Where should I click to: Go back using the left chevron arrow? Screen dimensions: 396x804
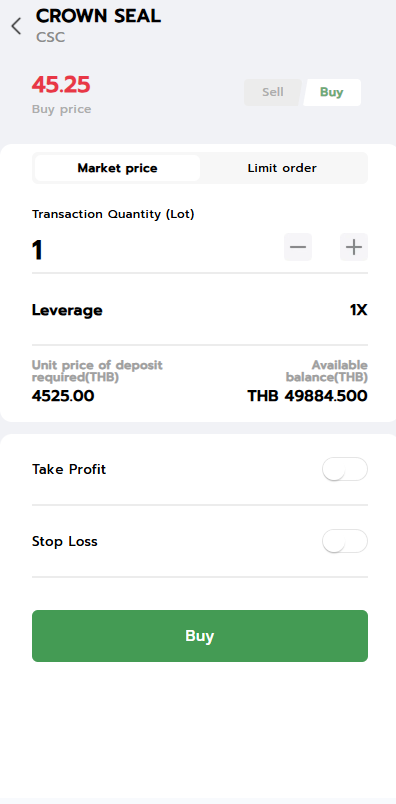(16, 26)
